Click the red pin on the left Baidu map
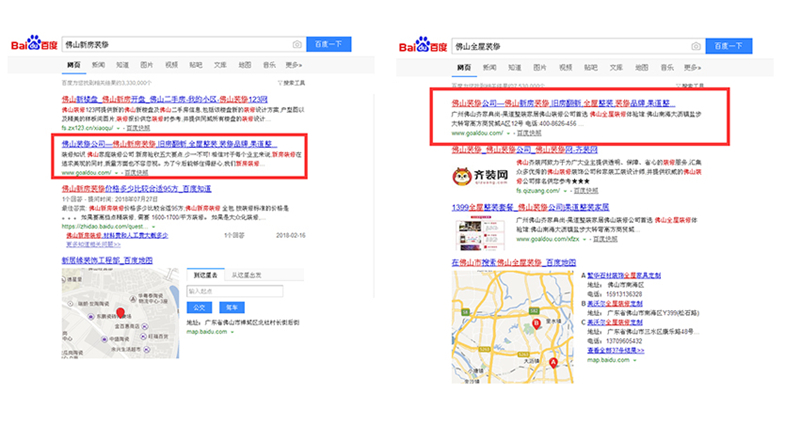800x423 pixels. point(120,313)
